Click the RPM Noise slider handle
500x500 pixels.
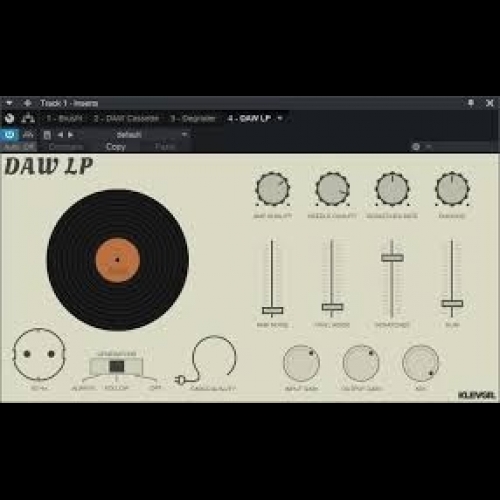click(x=273, y=311)
